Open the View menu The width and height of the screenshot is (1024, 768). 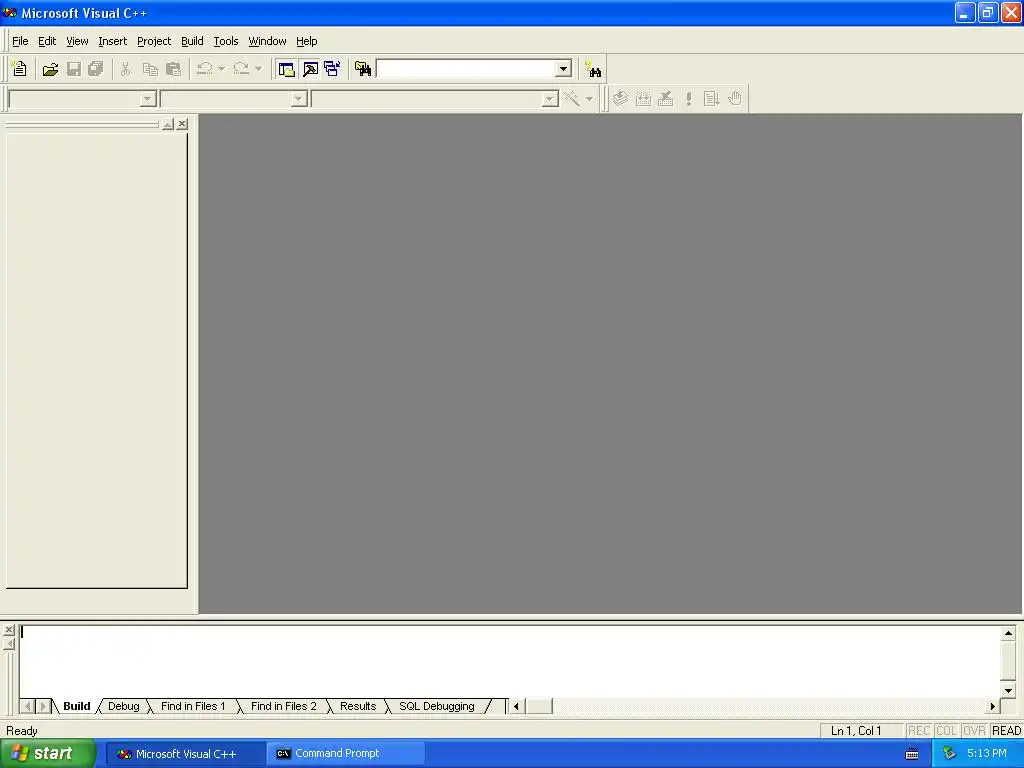pyautogui.click(x=77, y=41)
